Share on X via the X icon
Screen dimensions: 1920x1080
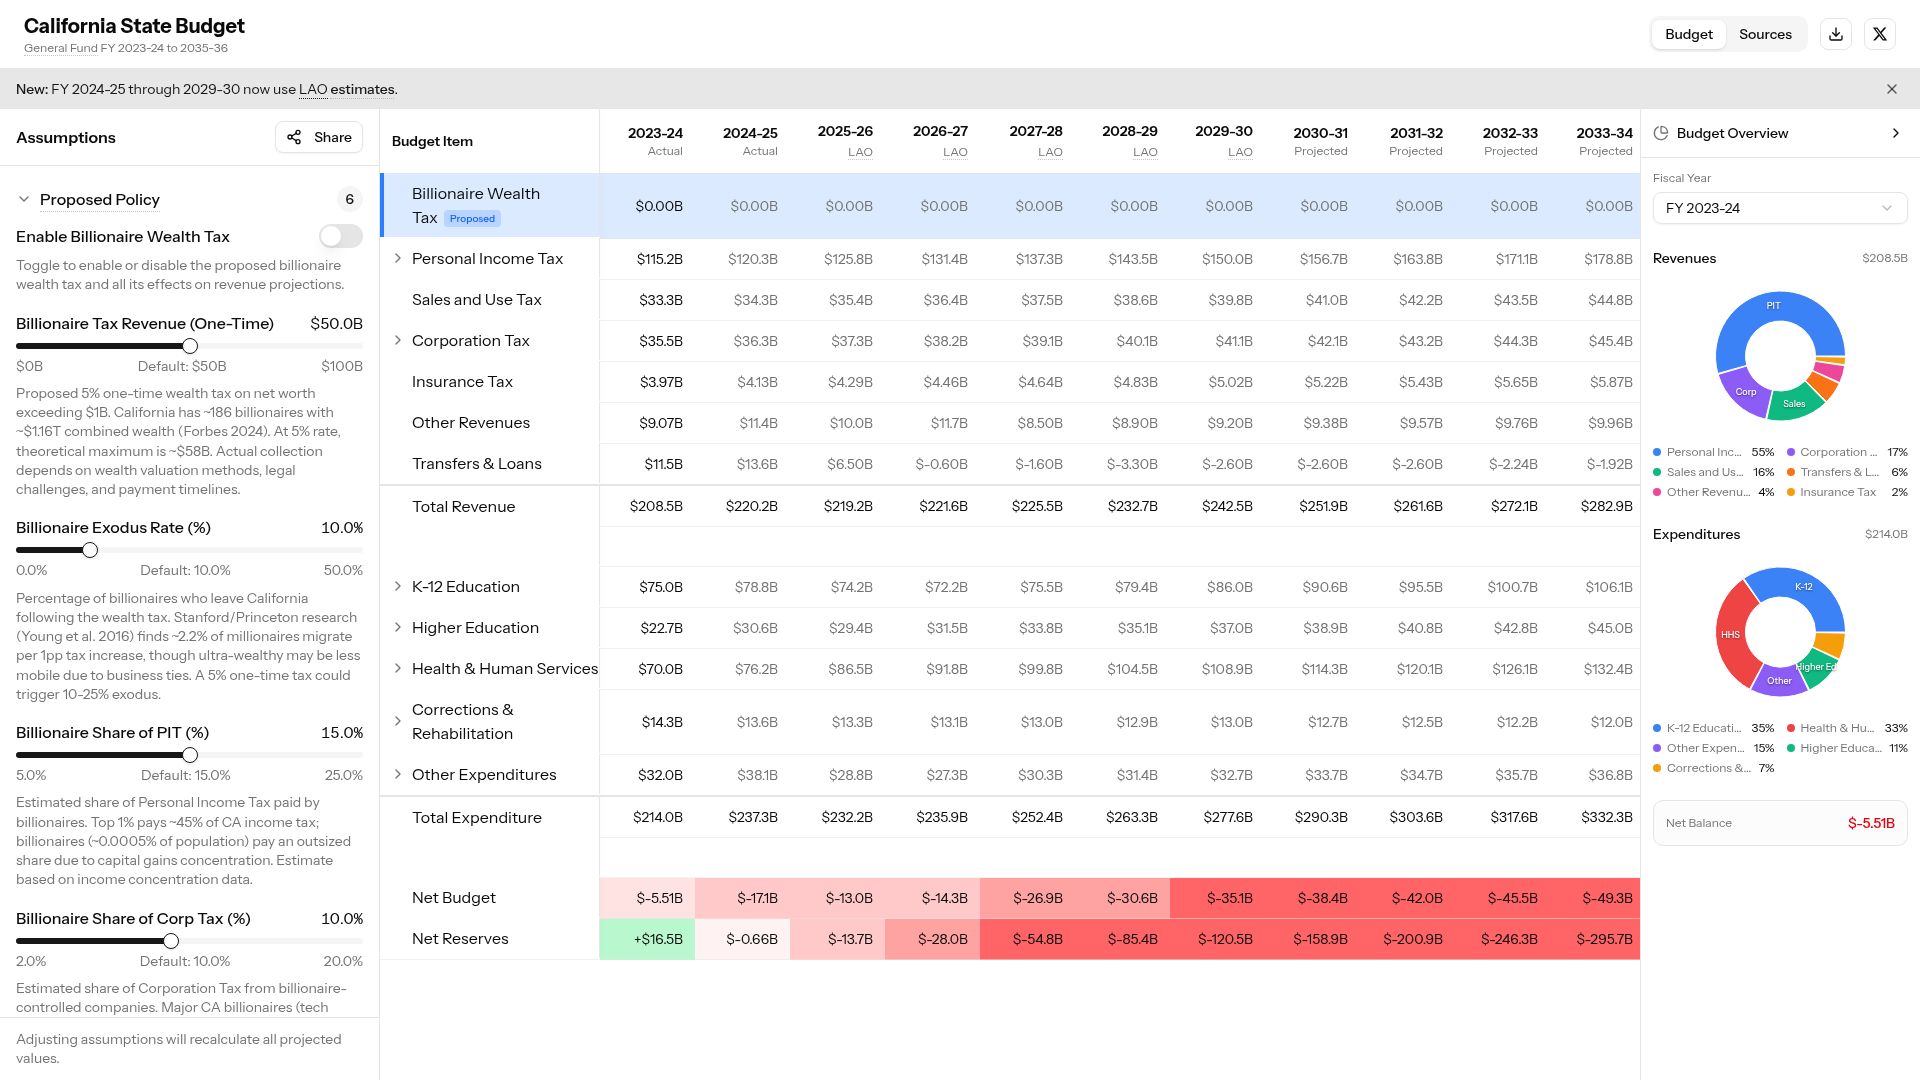point(1880,34)
